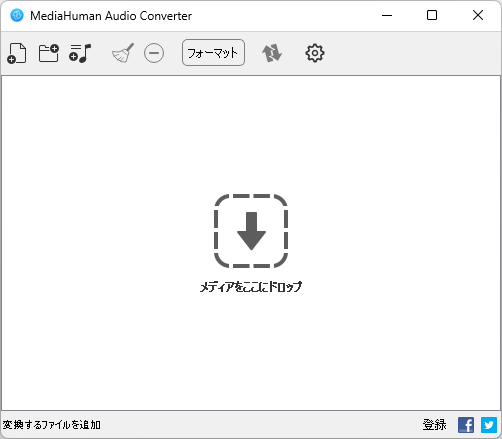Open settings via the gear icon
Screen dimensions: 502x439
coord(315,53)
